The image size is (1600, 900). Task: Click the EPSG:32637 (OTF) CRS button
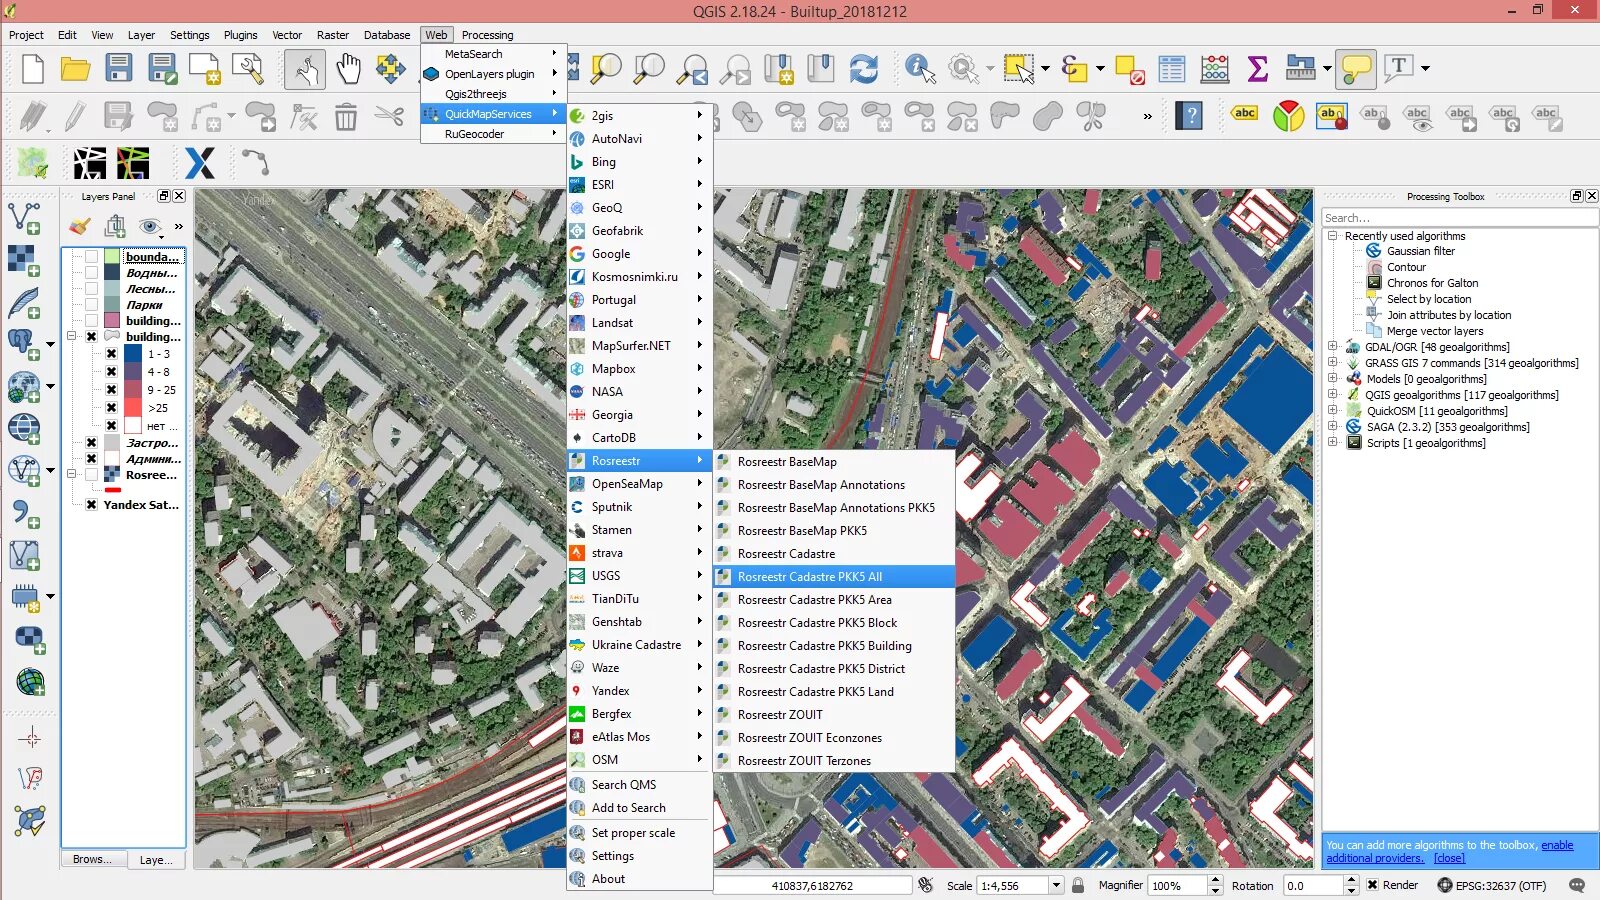coord(1492,885)
